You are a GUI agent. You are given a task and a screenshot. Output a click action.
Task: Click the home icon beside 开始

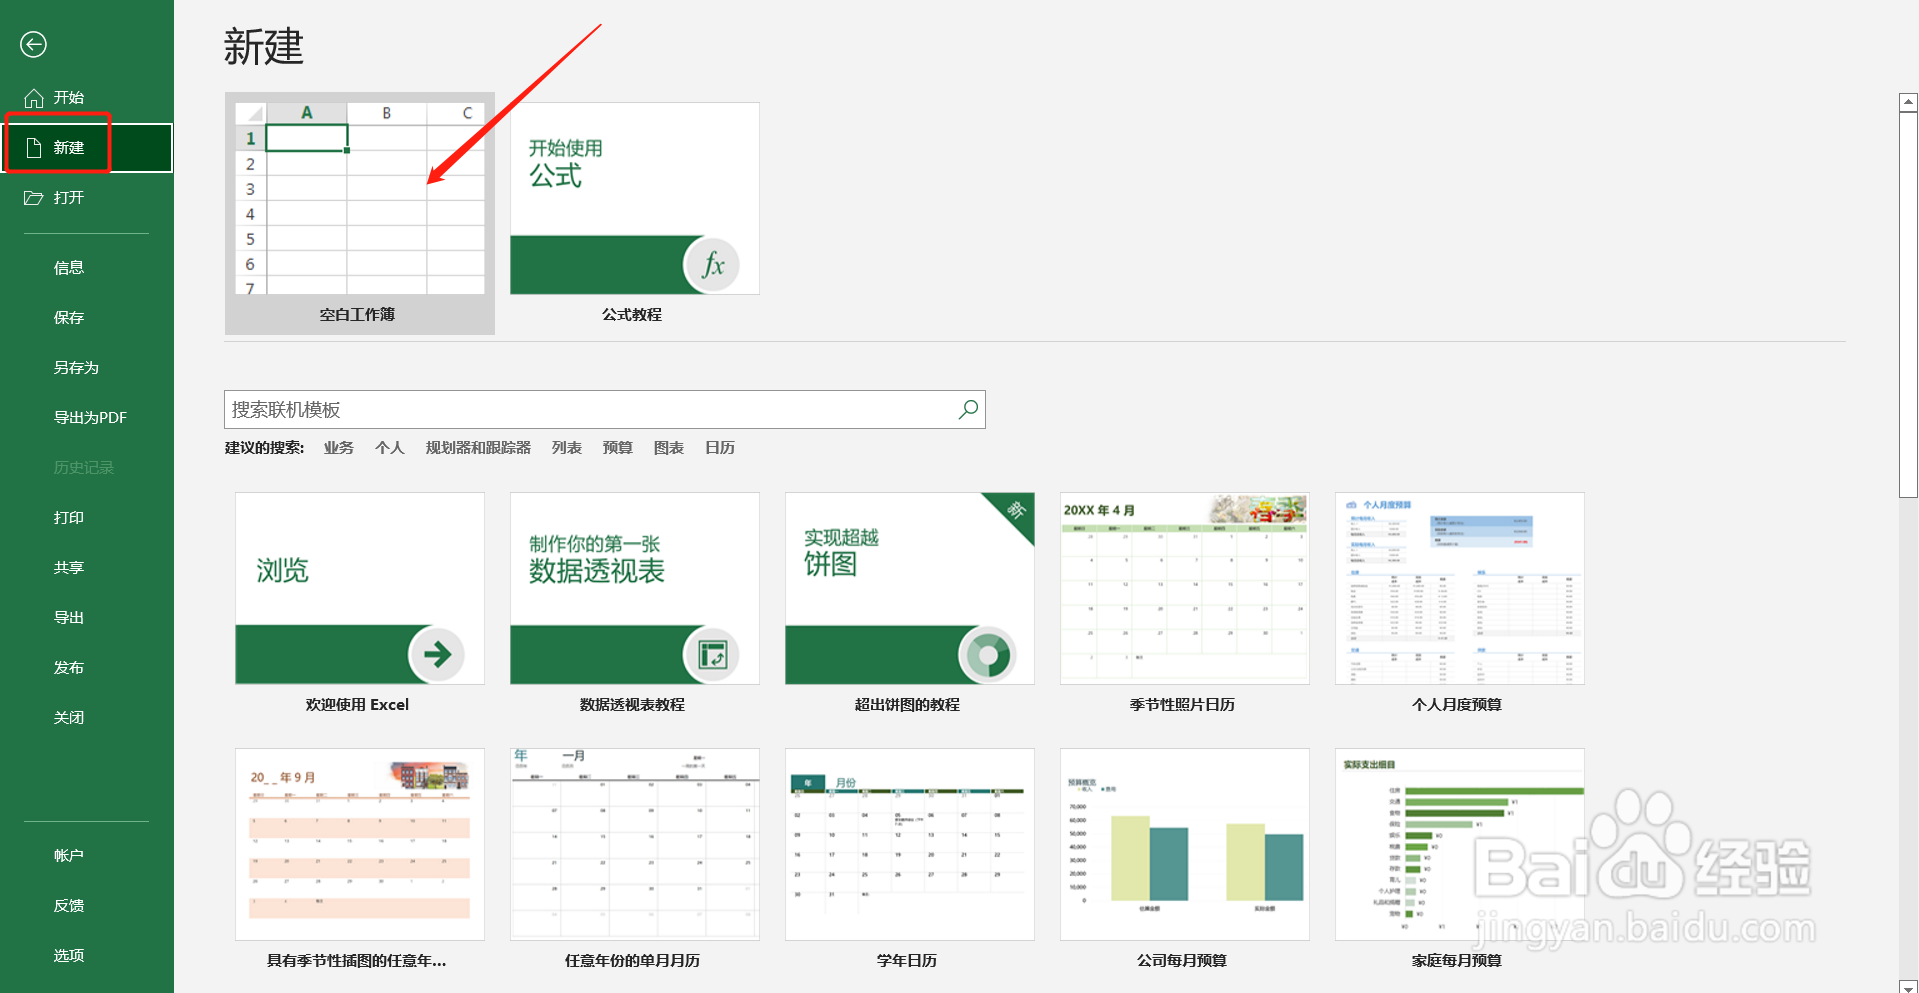(34, 98)
